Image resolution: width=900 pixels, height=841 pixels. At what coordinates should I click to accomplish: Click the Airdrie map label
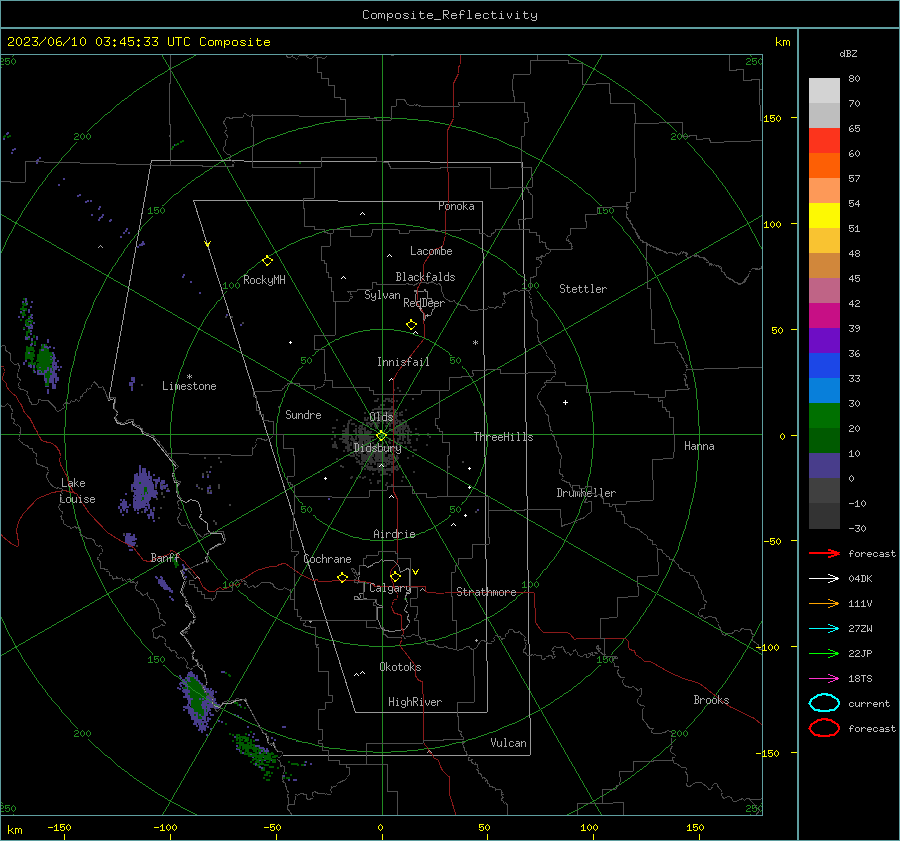click(394, 534)
